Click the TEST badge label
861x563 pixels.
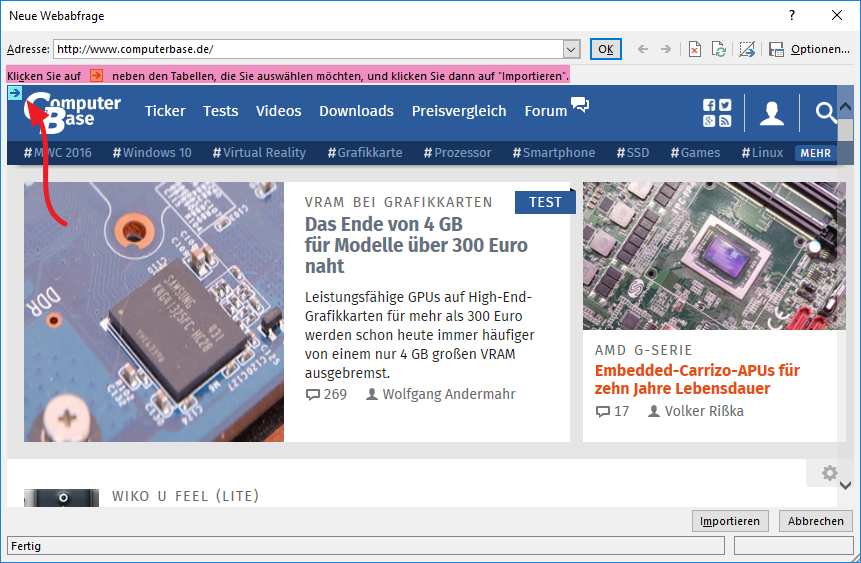click(545, 202)
